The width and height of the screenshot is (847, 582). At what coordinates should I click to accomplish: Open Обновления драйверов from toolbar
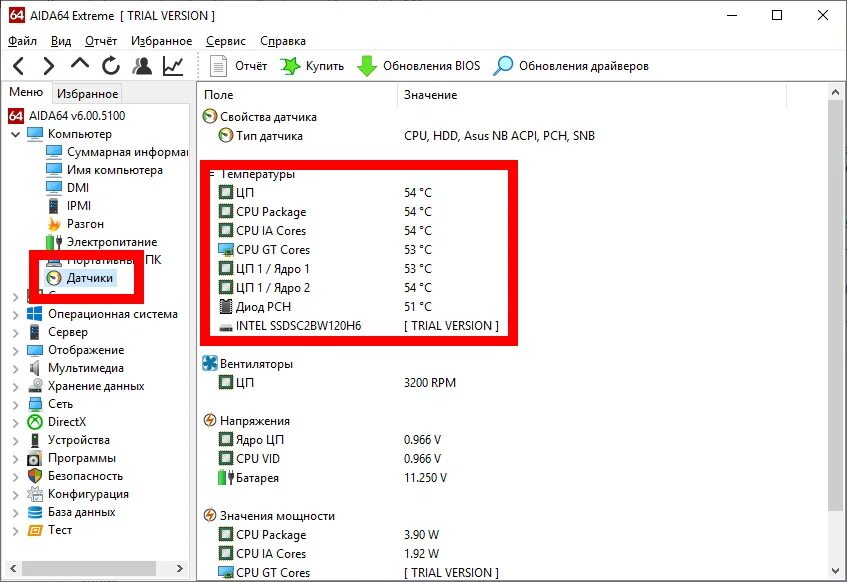[x=571, y=66]
